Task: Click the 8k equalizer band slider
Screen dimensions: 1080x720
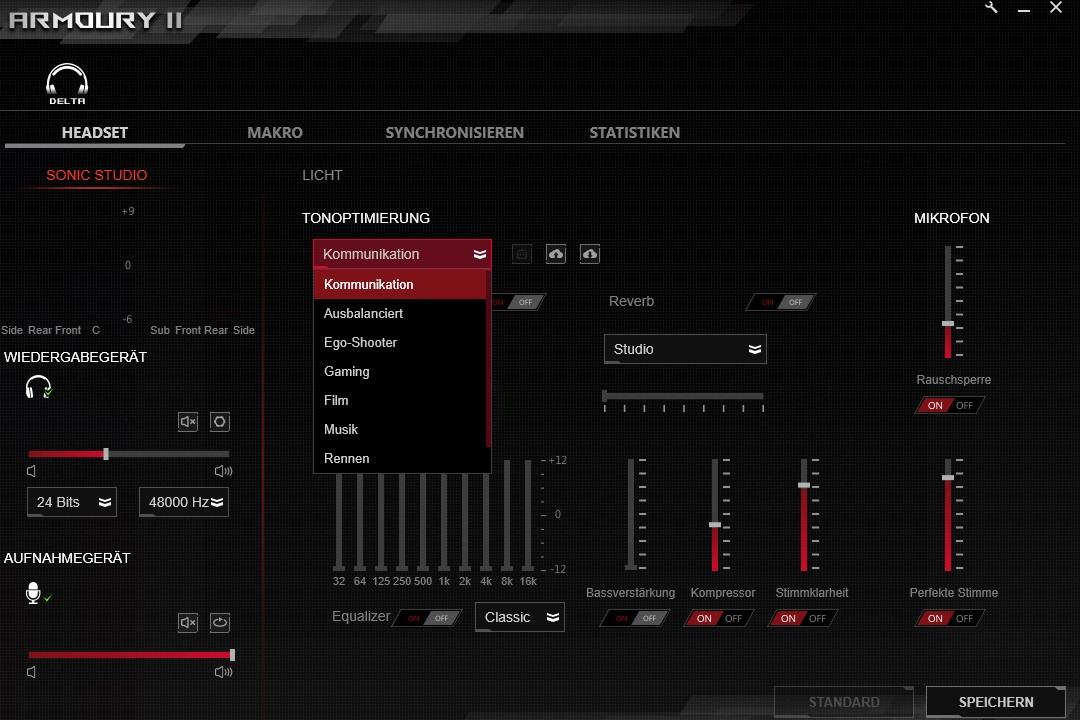Action: pyautogui.click(x=507, y=515)
